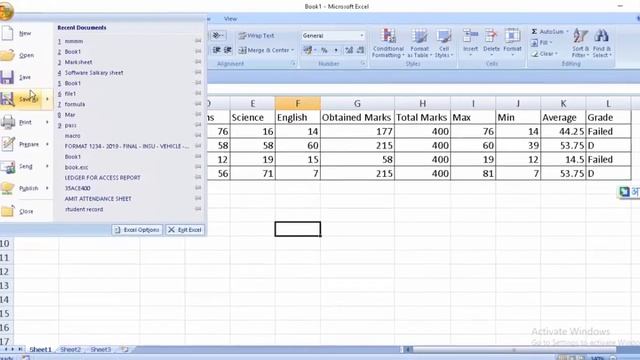
Task: Open the Merge & Center dropdown arrow
Action: click(x=293, y=50)
